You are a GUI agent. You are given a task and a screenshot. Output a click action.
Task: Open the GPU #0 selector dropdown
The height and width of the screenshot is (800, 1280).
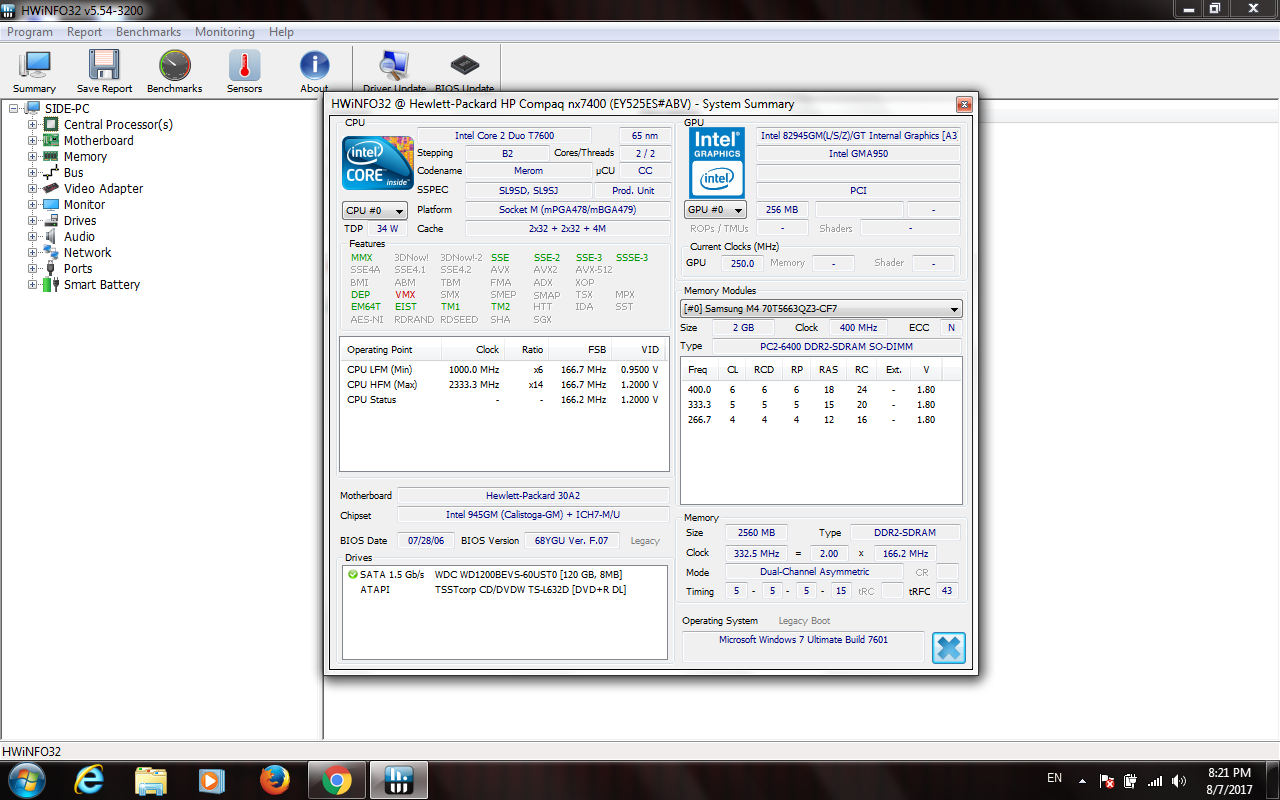715,210
